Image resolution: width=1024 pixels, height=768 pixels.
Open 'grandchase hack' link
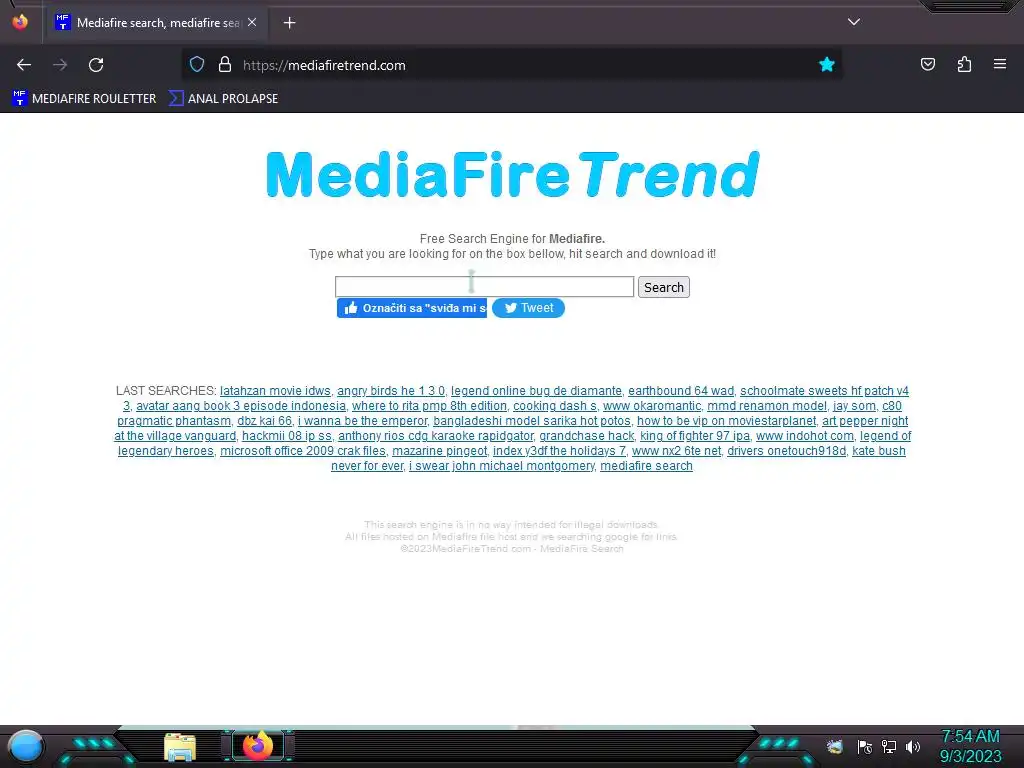(x=586, y=436)
